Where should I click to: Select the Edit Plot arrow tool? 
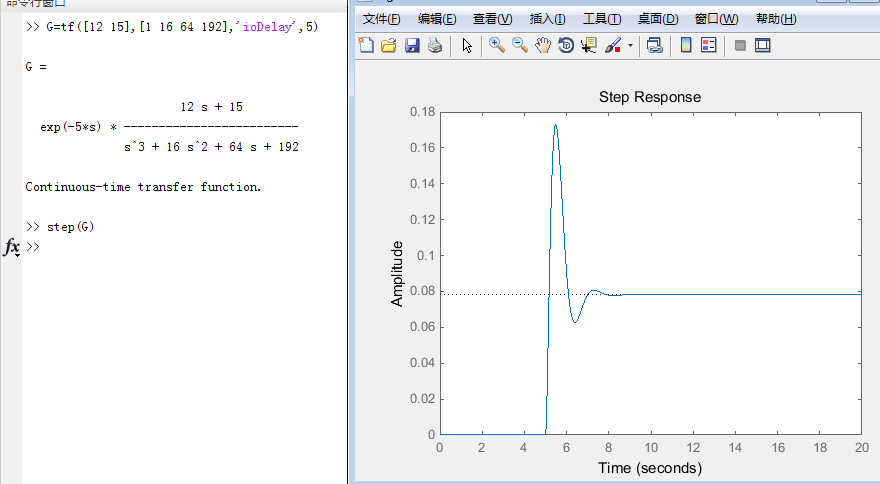click(x=467, y=45)
